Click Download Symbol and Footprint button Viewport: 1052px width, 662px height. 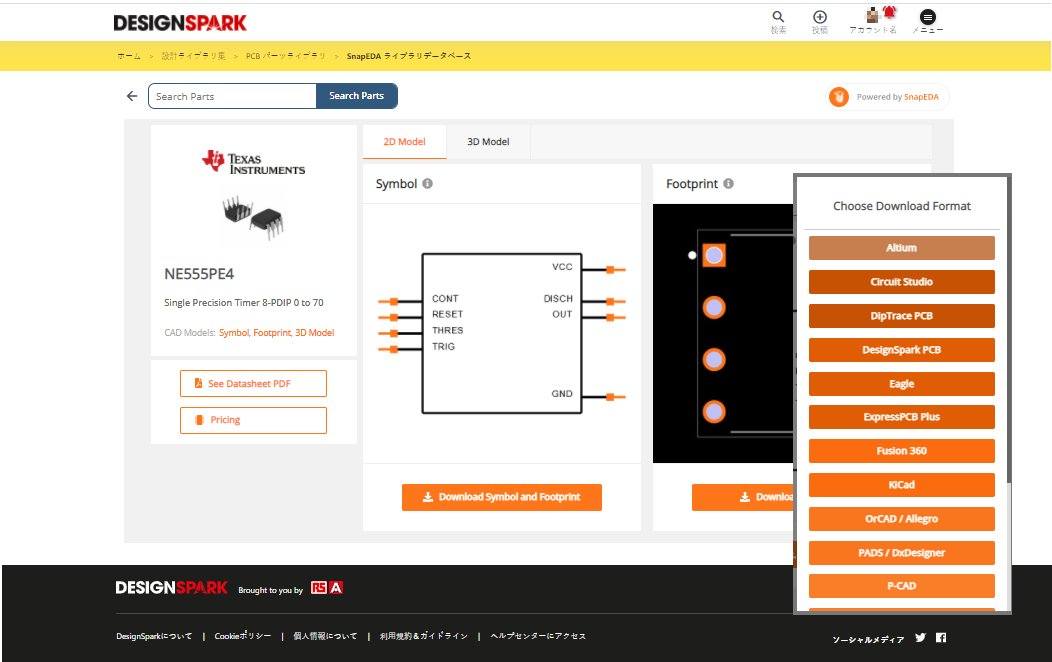point(501,497)
